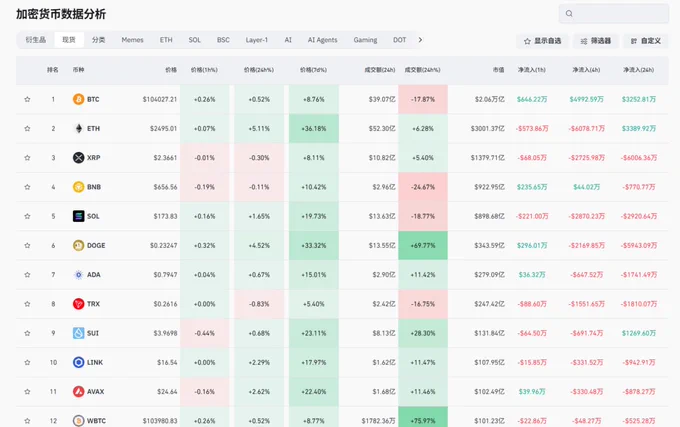Select the BSC tab
The image size is (680, 427).
[x=223, y=40]
